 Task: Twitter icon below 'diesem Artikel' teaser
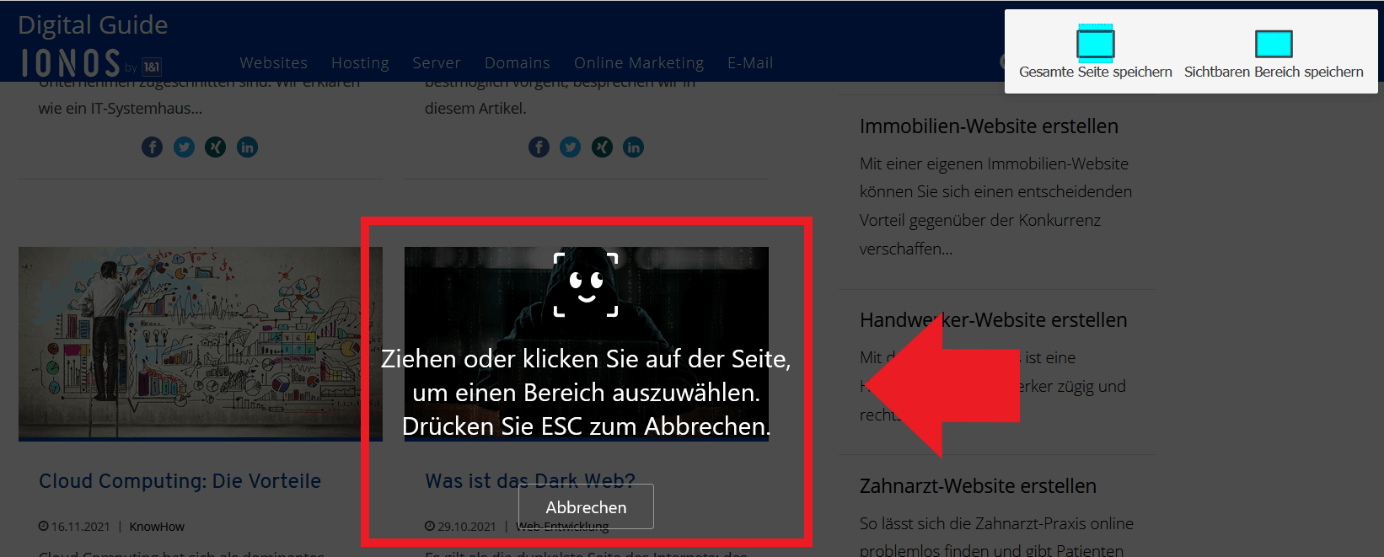coord(571,147)
